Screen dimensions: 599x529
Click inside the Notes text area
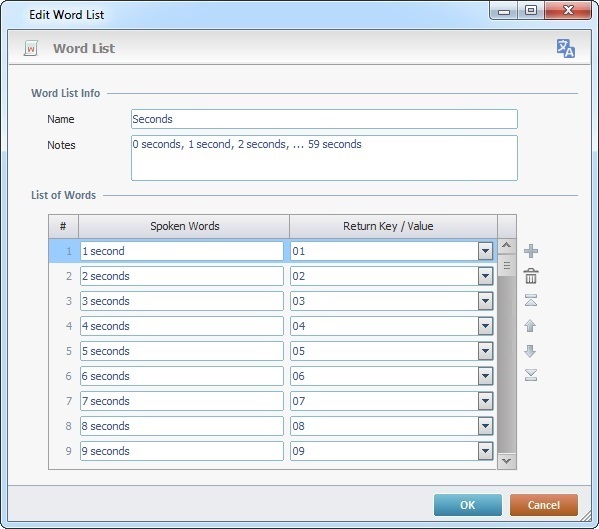(x=324, y=158)
